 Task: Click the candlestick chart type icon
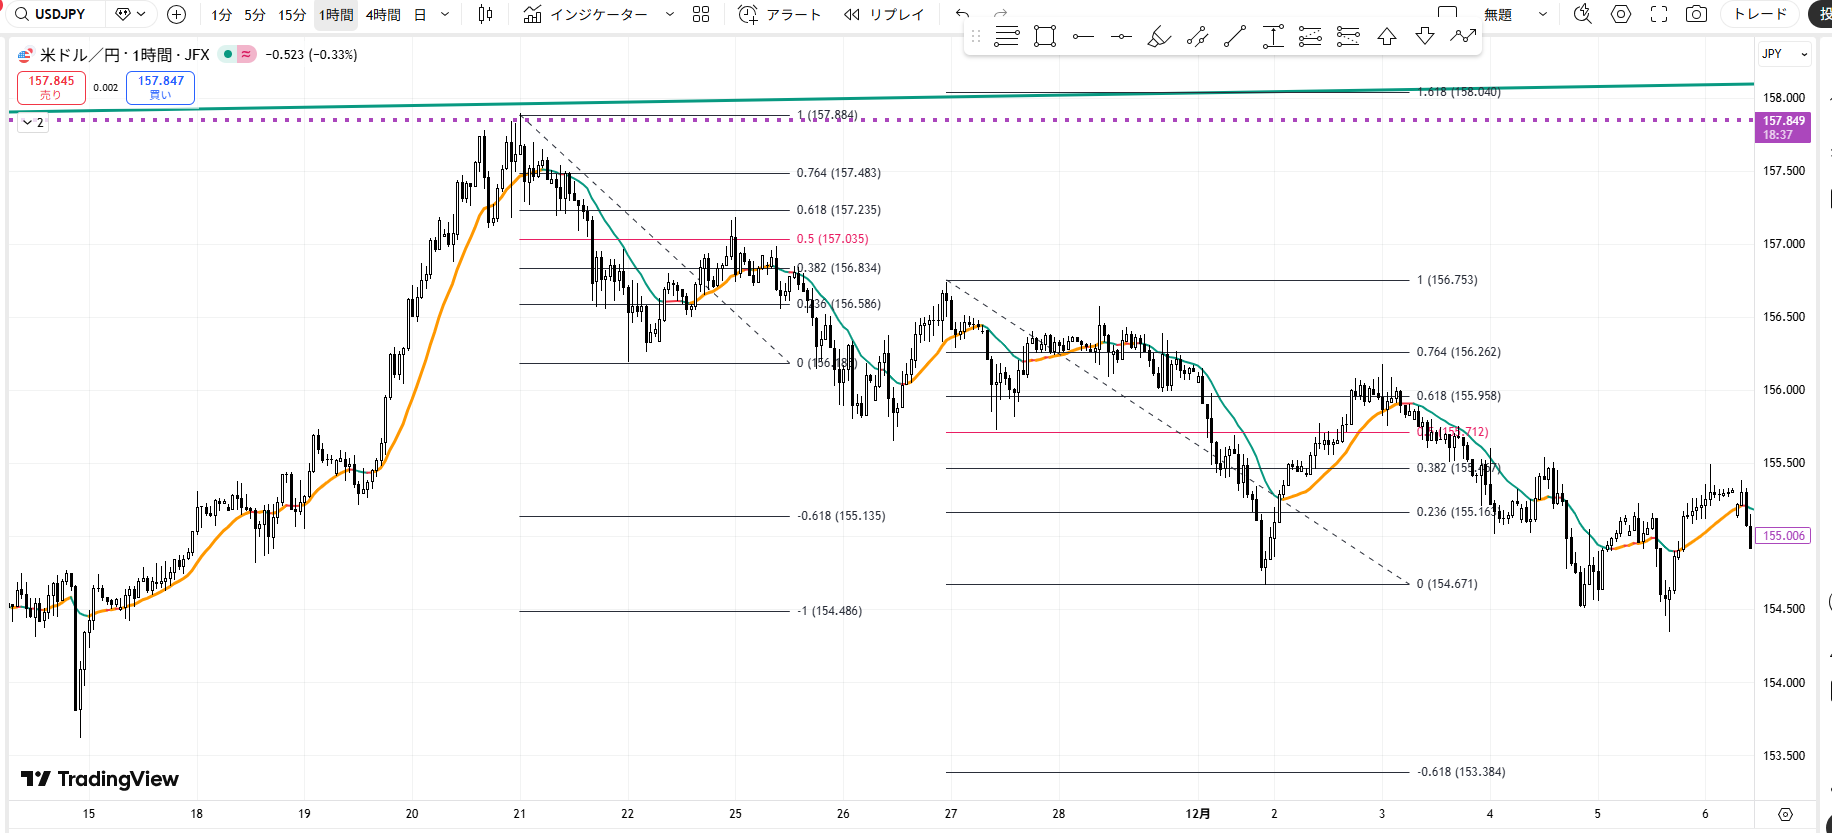click(485, 14)
